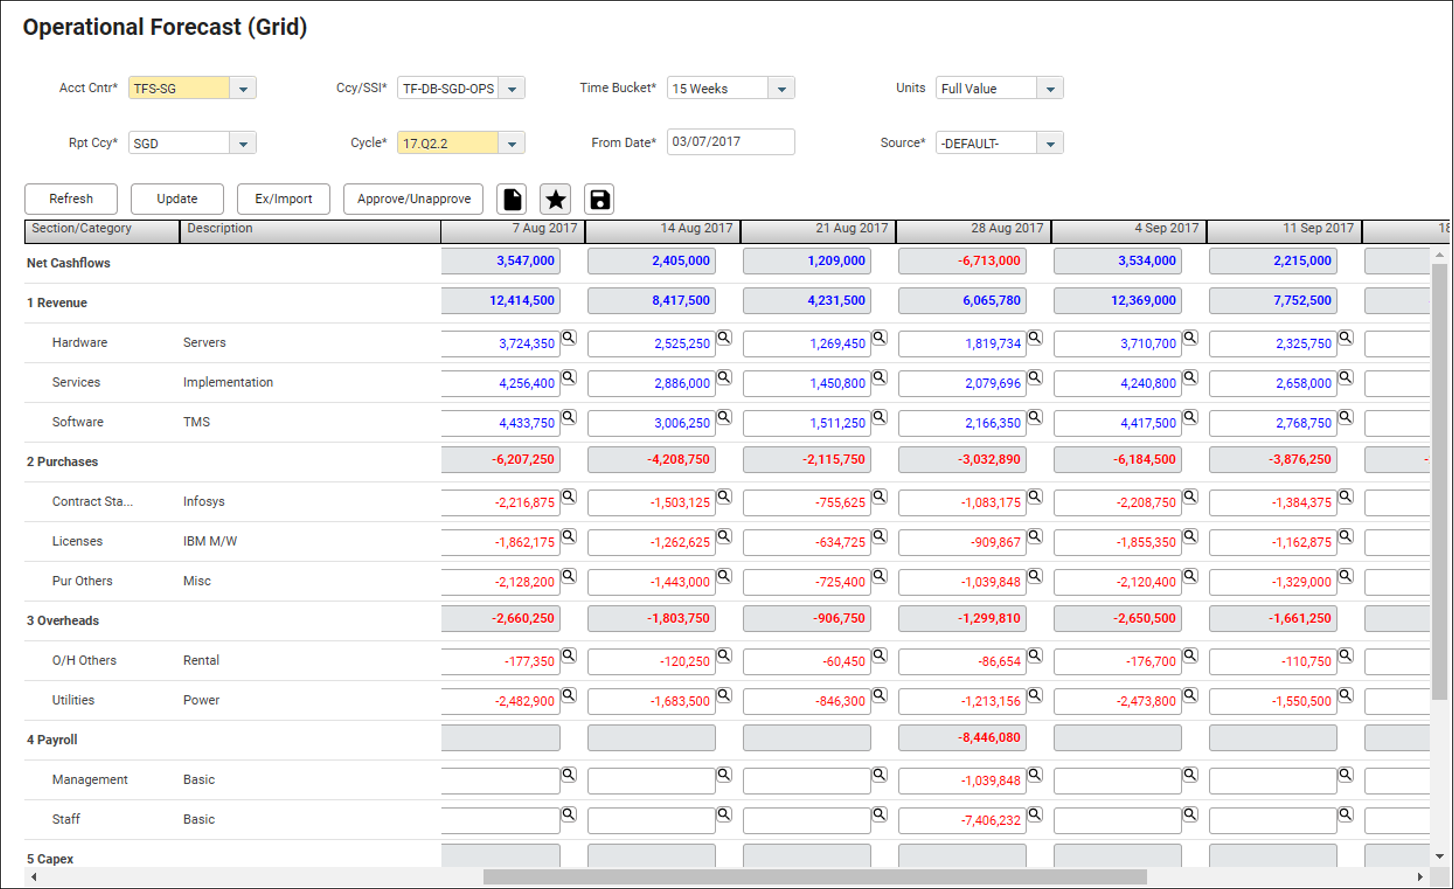Expand the Cycle dropdown list
Screen dimensions: 1454x889
[512, 144]
